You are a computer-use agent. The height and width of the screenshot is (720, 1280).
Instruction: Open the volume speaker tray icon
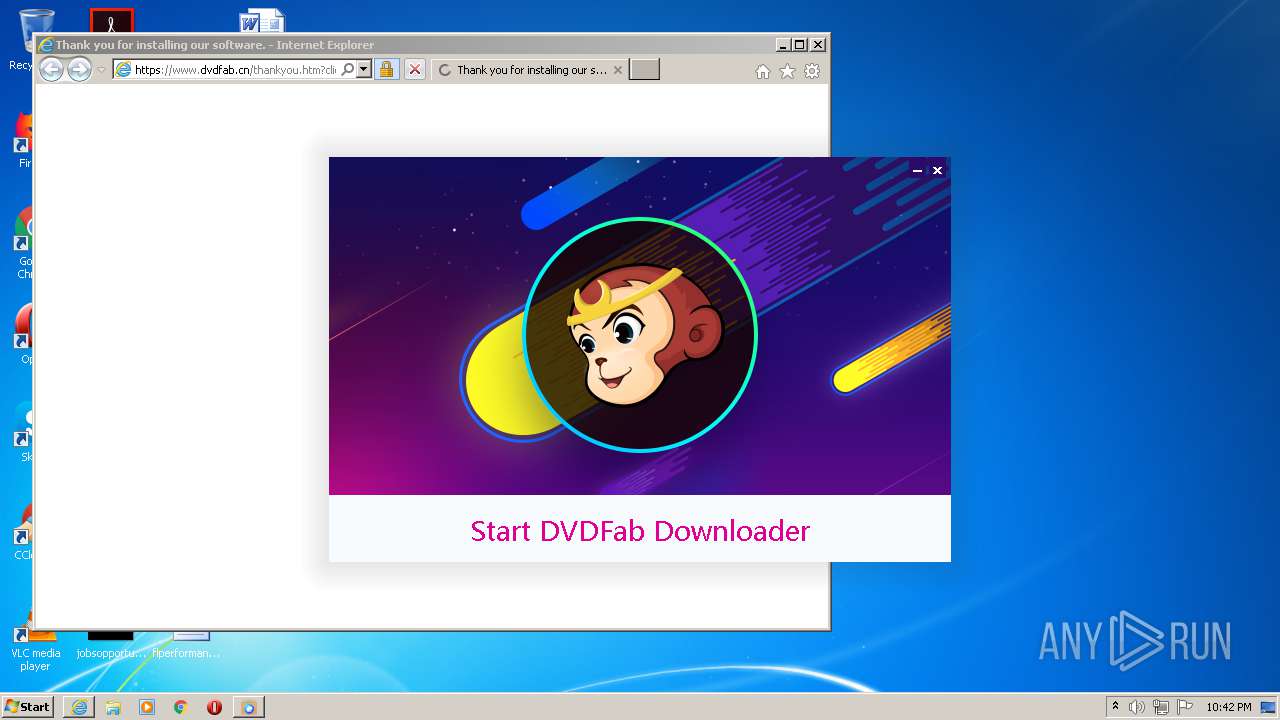1137,707
